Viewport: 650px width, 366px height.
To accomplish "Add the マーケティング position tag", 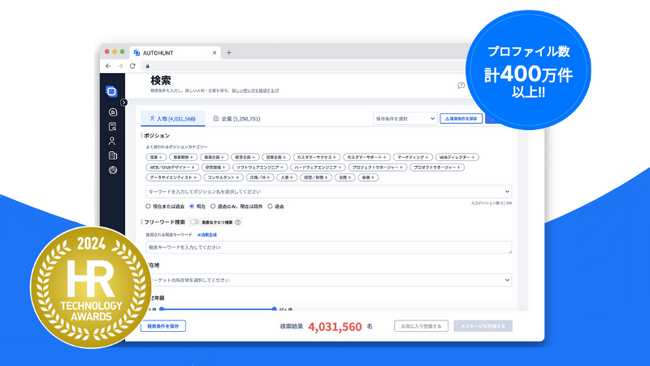I will (x=413, y=157).
